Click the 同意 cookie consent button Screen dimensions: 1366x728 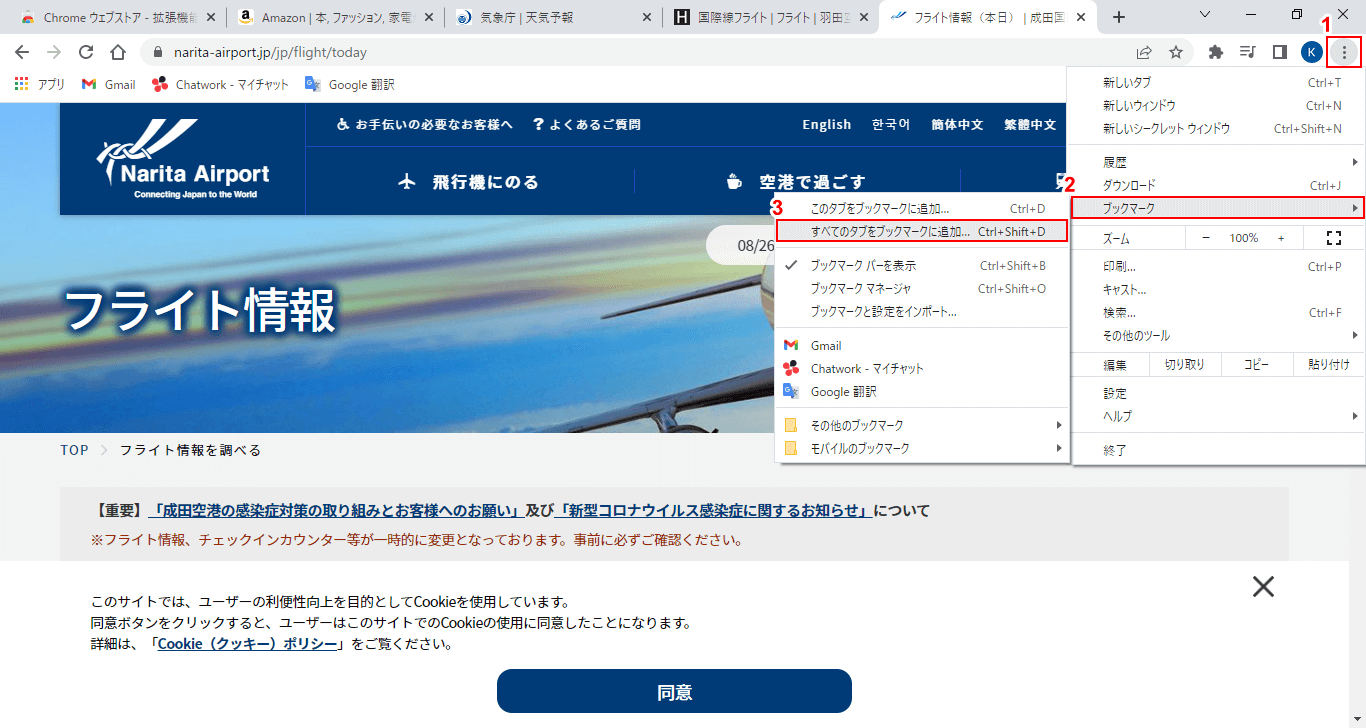pyautogui.click(x=674, y=691)
